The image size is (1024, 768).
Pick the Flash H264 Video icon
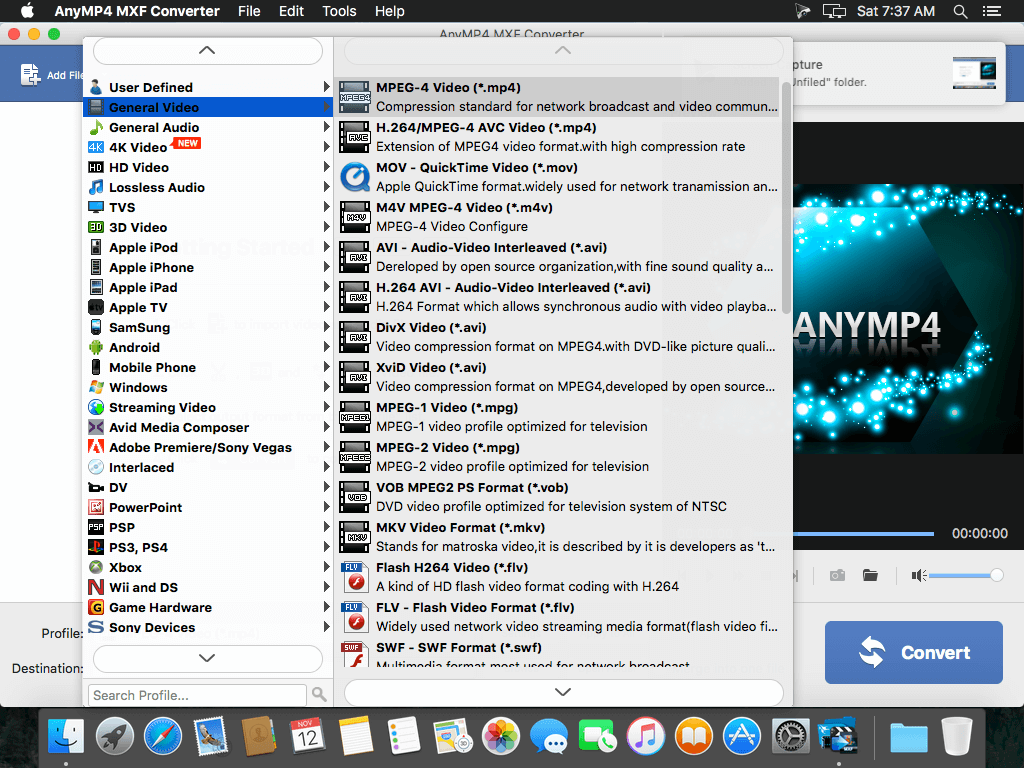coord(355,577)
